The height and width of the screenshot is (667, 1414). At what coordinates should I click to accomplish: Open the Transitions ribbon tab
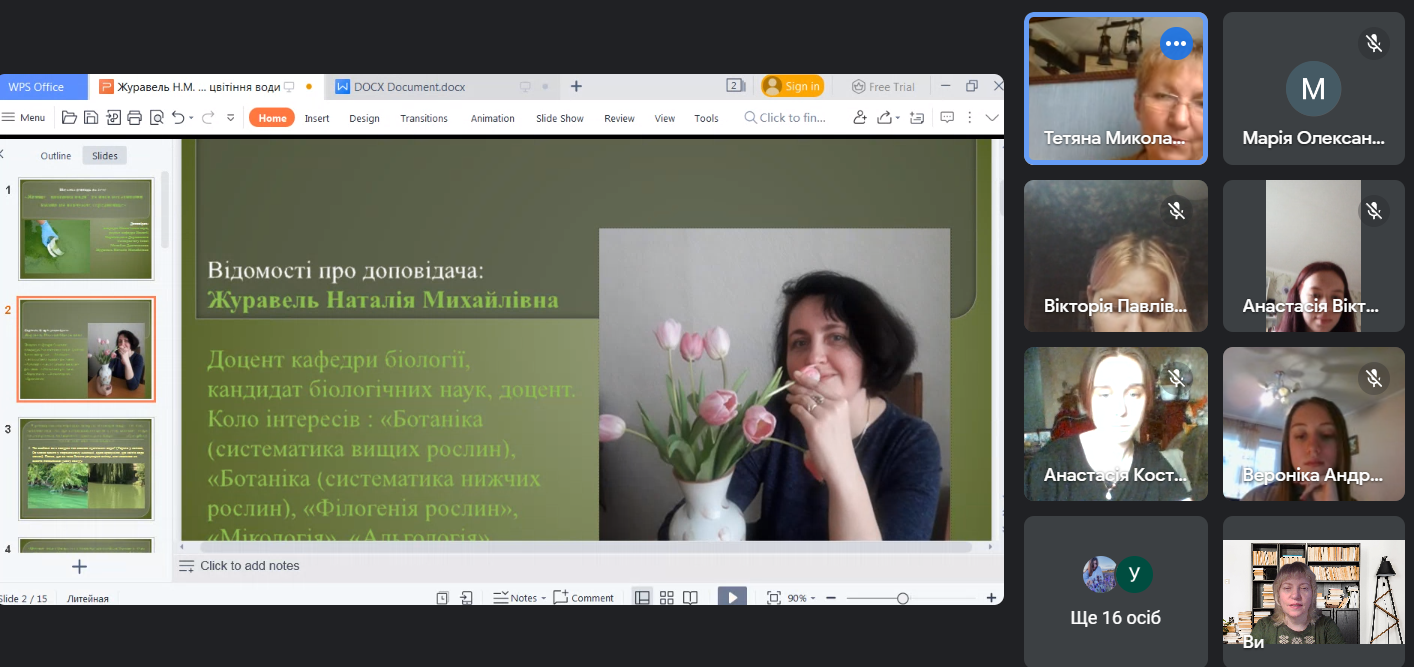(x=424, y=118)
